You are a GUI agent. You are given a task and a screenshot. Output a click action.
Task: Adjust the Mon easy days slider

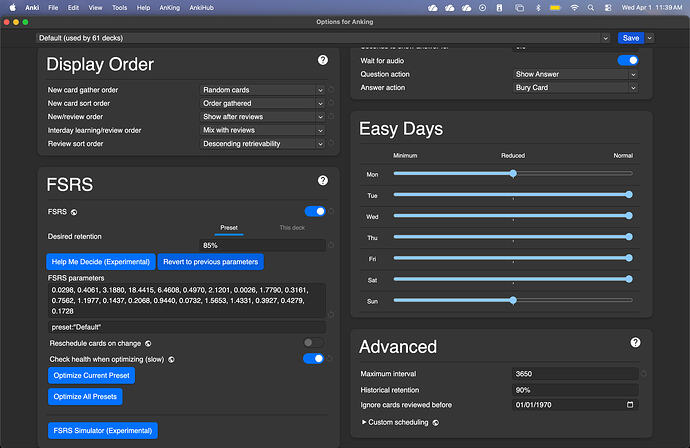513,174
